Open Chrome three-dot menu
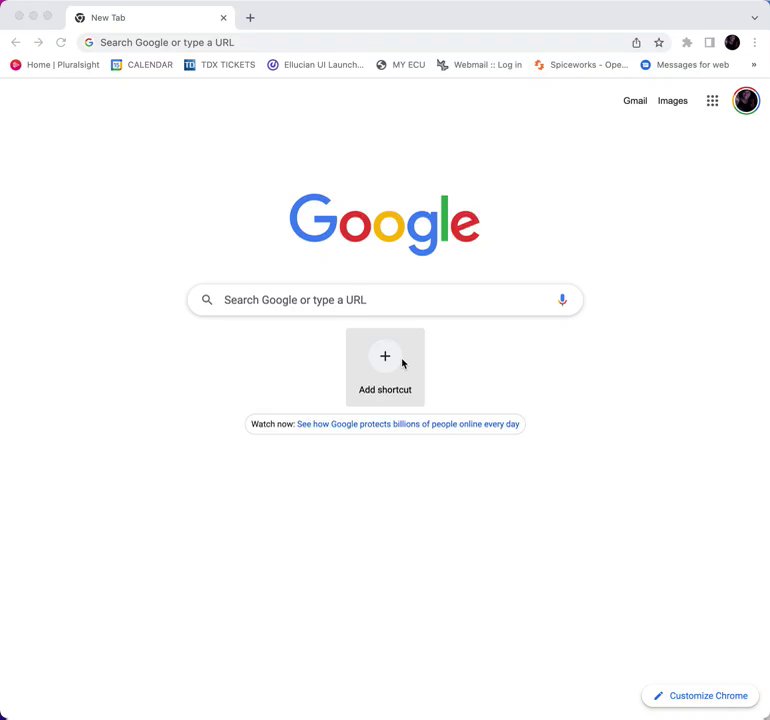Image resolution: width=770 pixels, height=720 pixels. (x=754, y=43)
